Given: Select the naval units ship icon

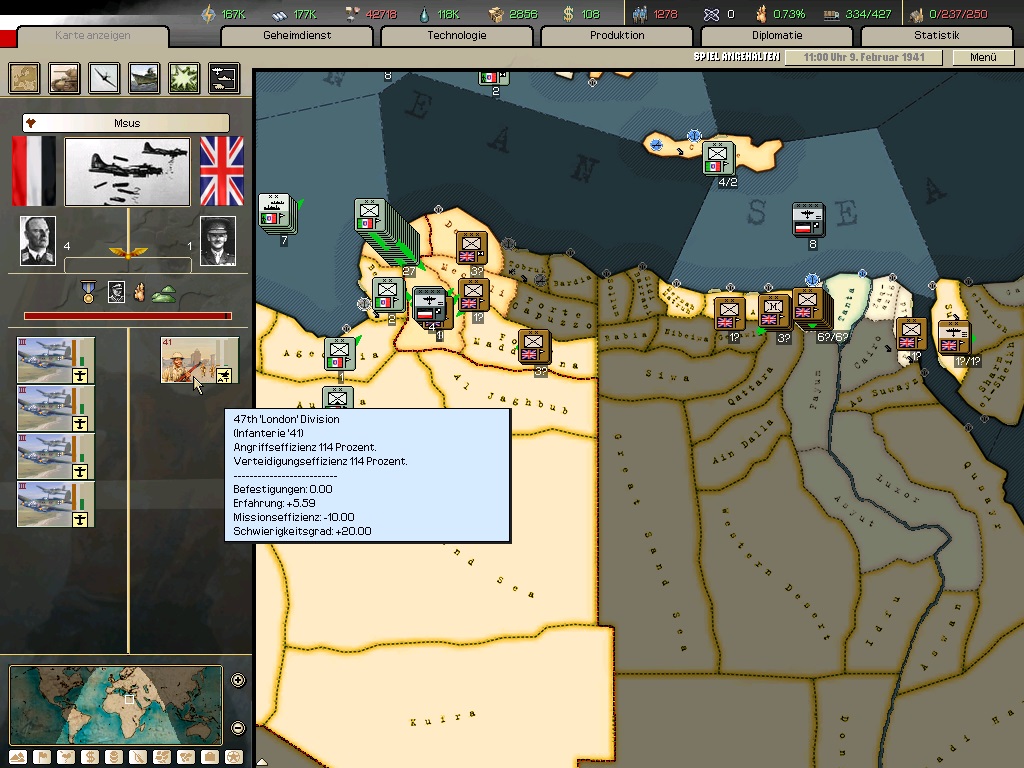Looking at the screenshot, I should point(144,77).
